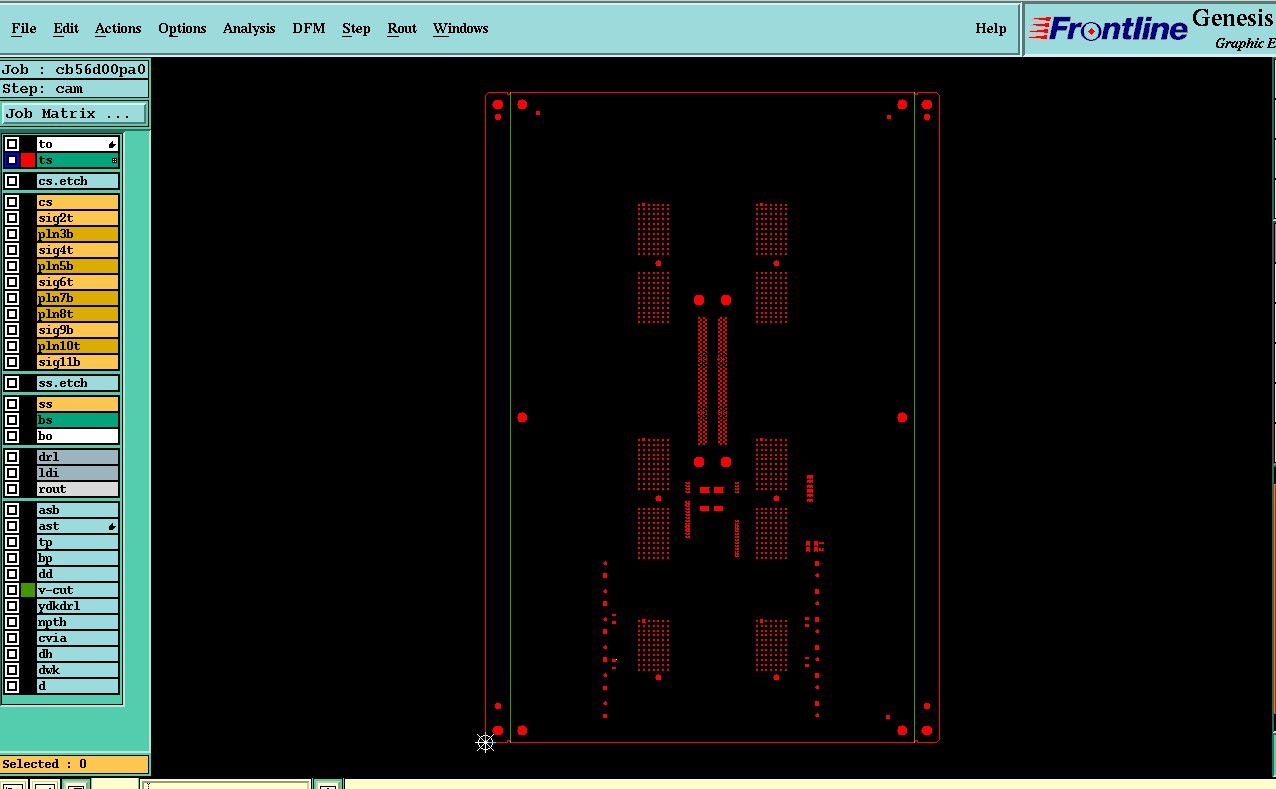Select the asb layer name
Viewport: 1276px width, 789px height.
coord(78,510)
